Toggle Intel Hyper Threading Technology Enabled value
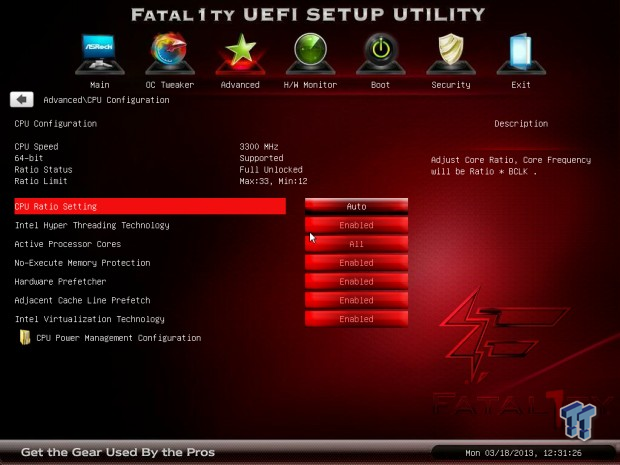Screen dimensions: 620x465 pos(356,225)
